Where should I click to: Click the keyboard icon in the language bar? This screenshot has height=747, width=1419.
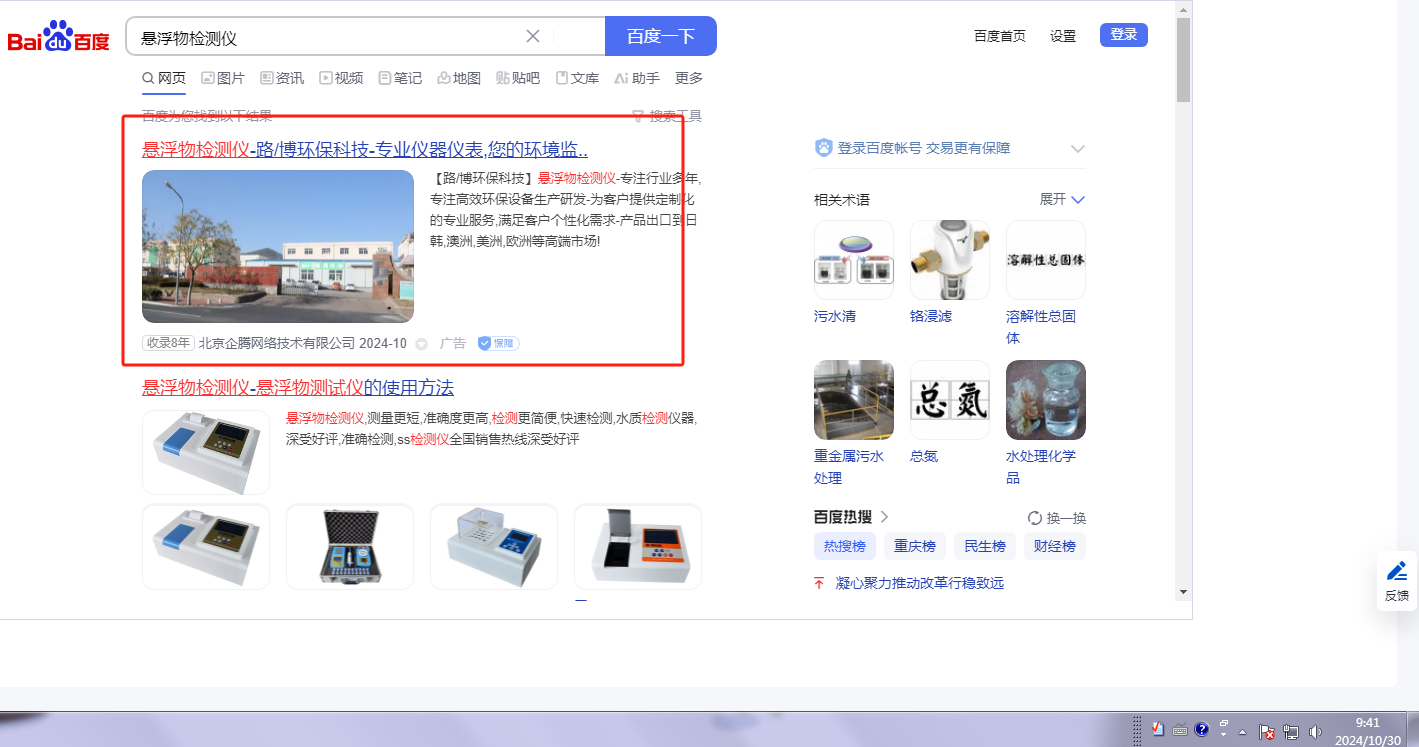point(1180,729)
